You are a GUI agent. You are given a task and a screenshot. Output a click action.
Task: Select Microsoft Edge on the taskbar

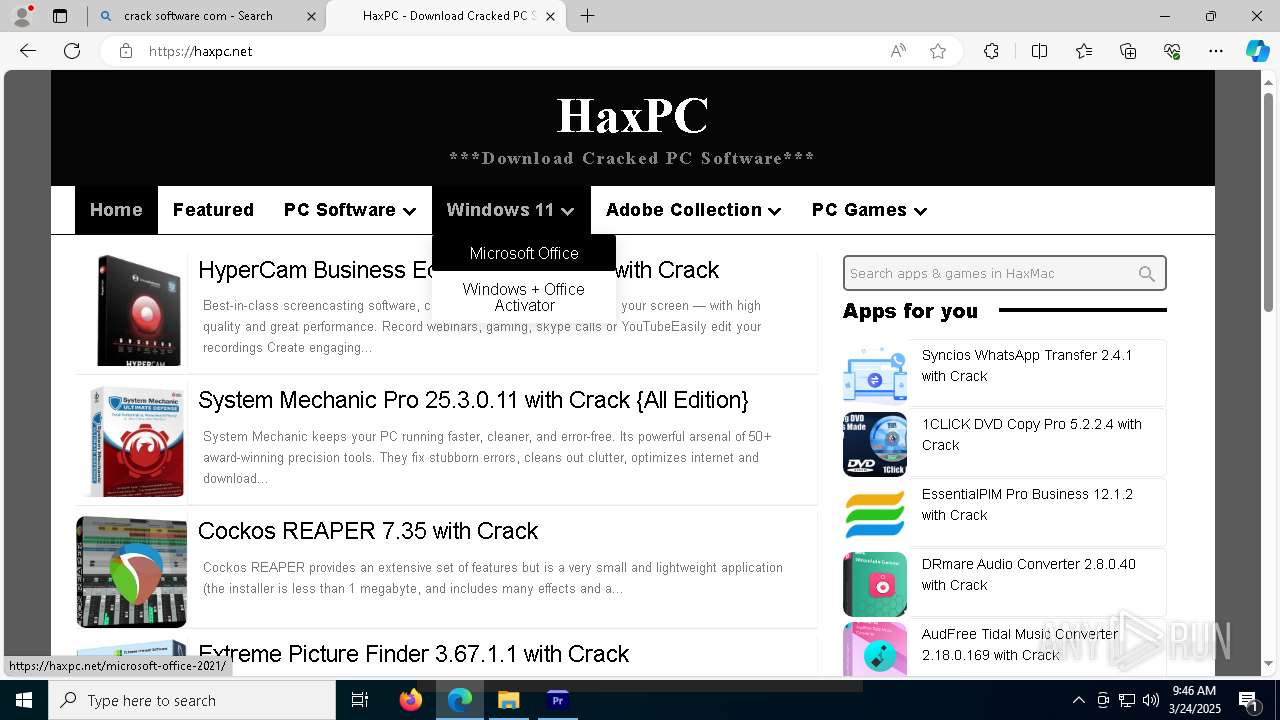click(460, 700)
